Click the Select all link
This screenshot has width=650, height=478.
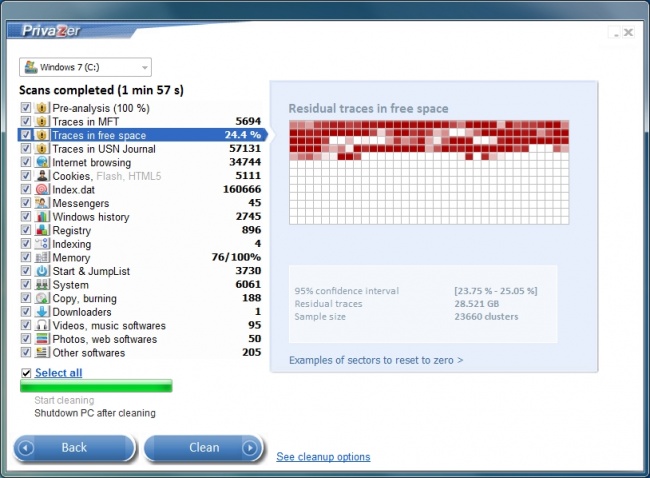click(x=58, y=373)
